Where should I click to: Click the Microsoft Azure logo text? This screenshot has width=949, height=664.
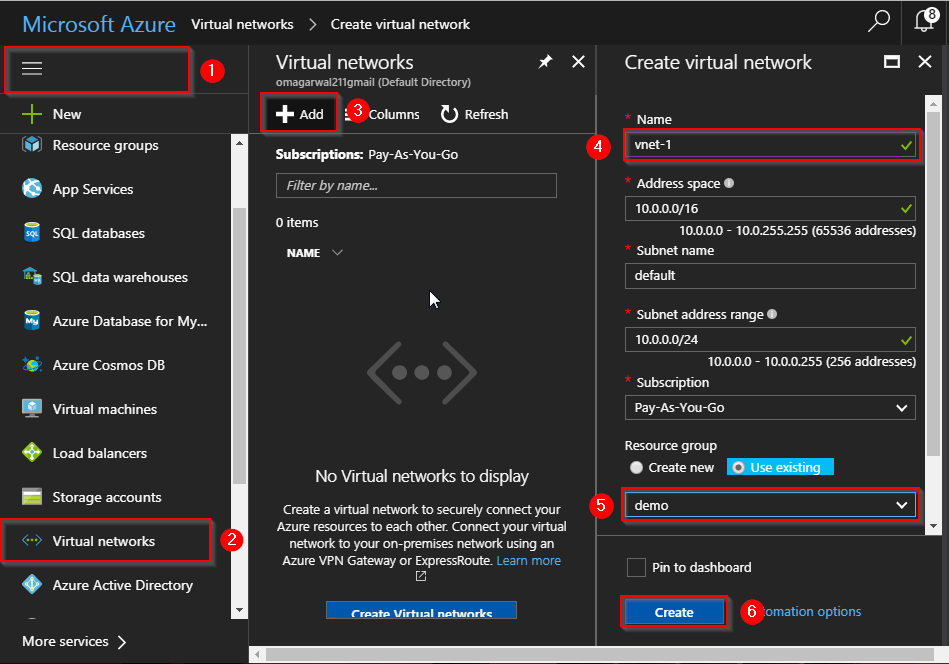pyautogui.click(x=99, y=24)
